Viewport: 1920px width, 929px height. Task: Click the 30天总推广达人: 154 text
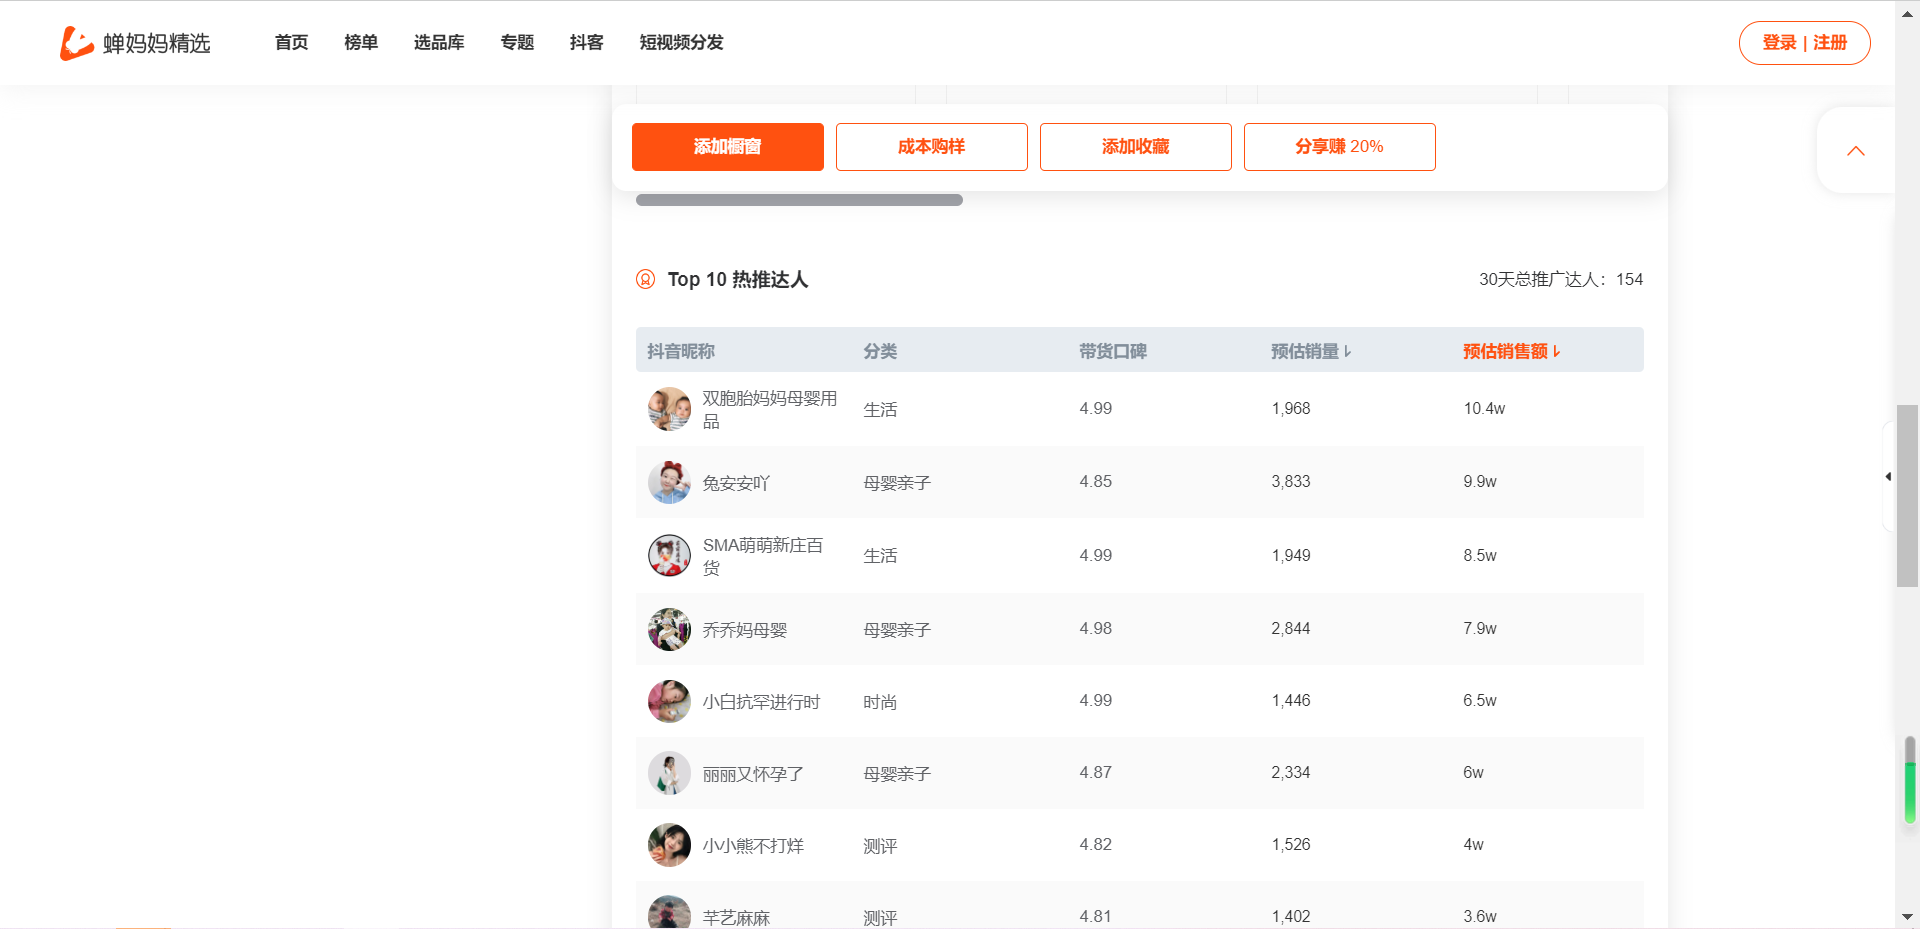pyautogui.click(x=1561, y=279)
